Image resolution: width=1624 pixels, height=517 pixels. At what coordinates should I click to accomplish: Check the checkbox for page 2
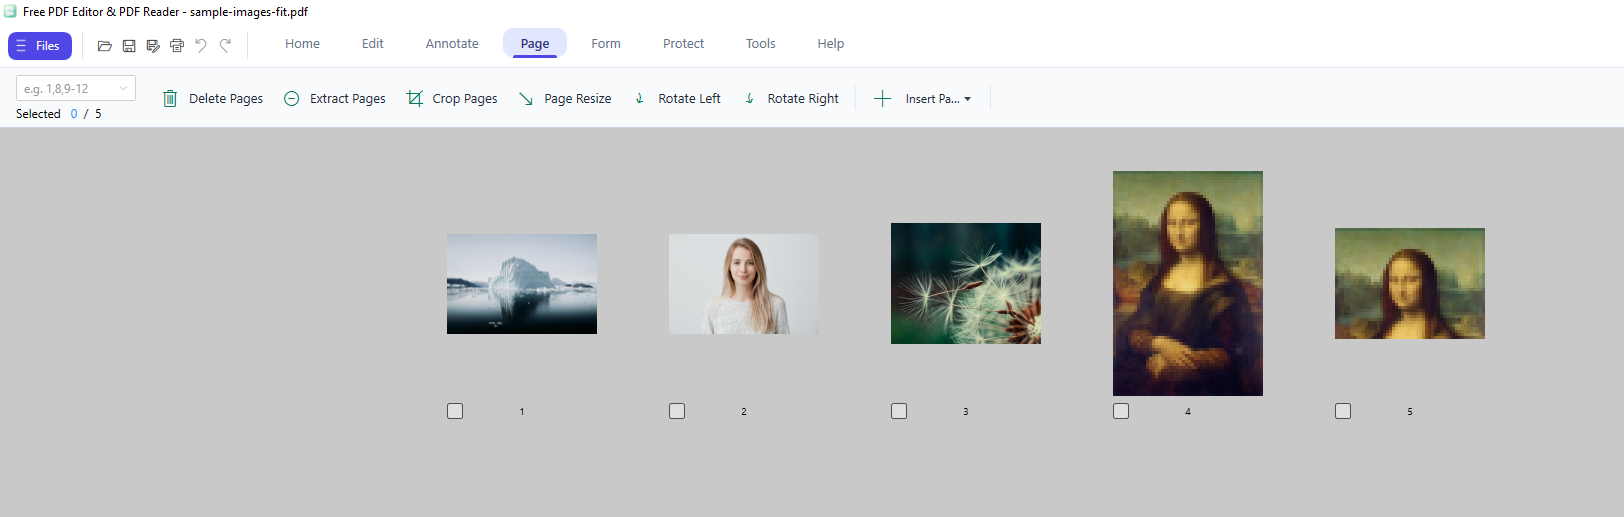click(677, 411)
